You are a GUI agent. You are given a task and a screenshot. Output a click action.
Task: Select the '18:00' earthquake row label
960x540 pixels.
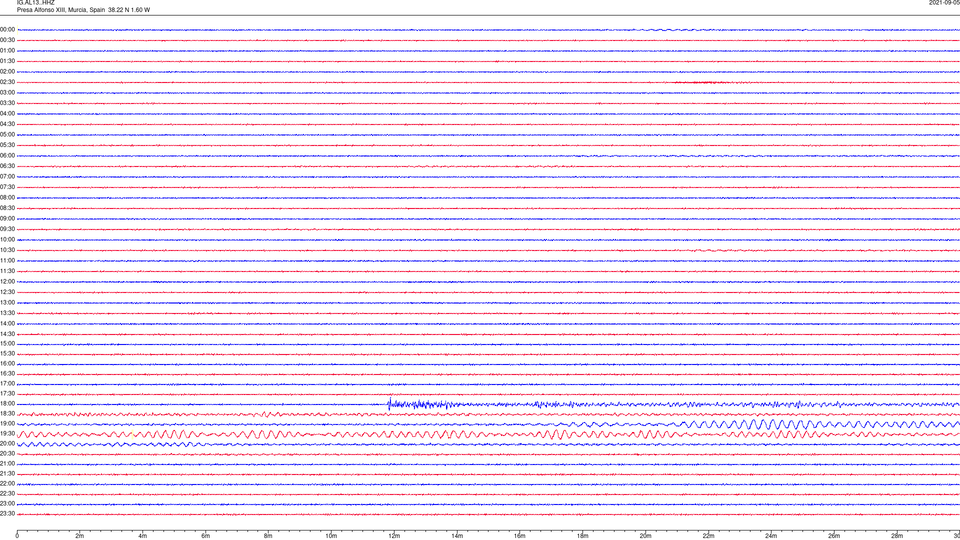(7, 404)
